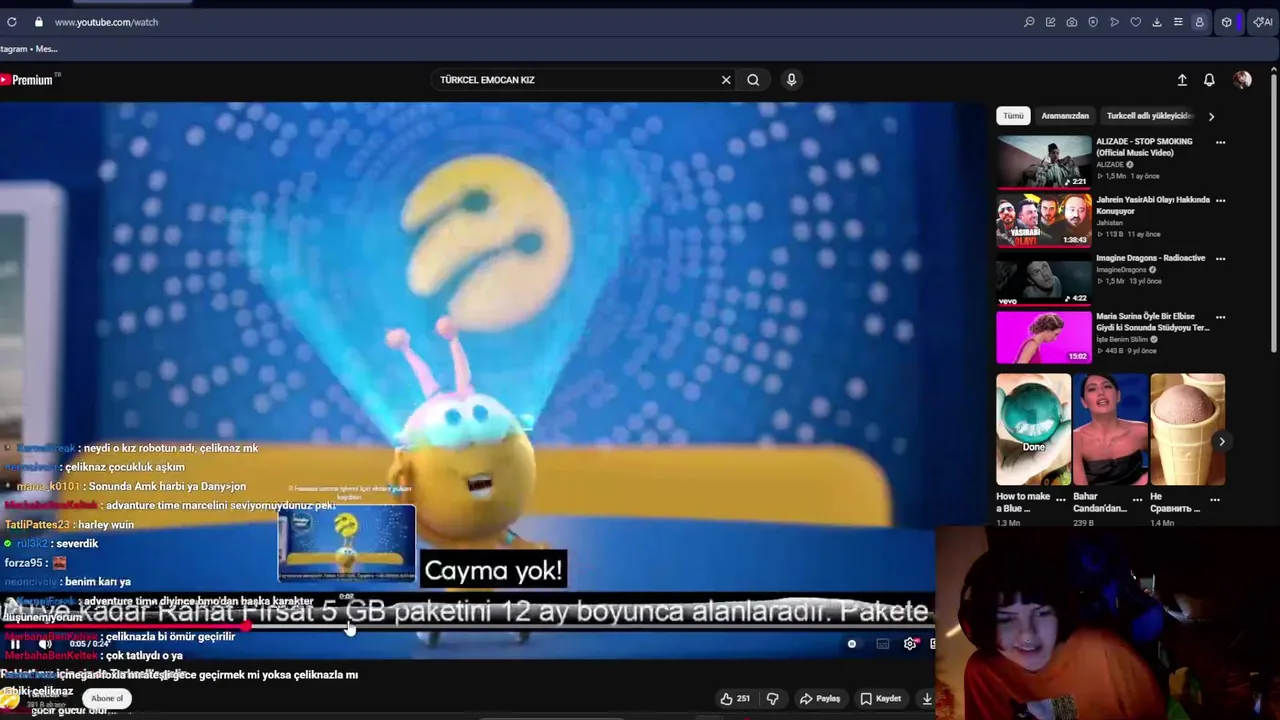The height and width of the screenshot is (720, 1280).
Task: Open YouTube create/upload icon
Action: (1182, 80)
